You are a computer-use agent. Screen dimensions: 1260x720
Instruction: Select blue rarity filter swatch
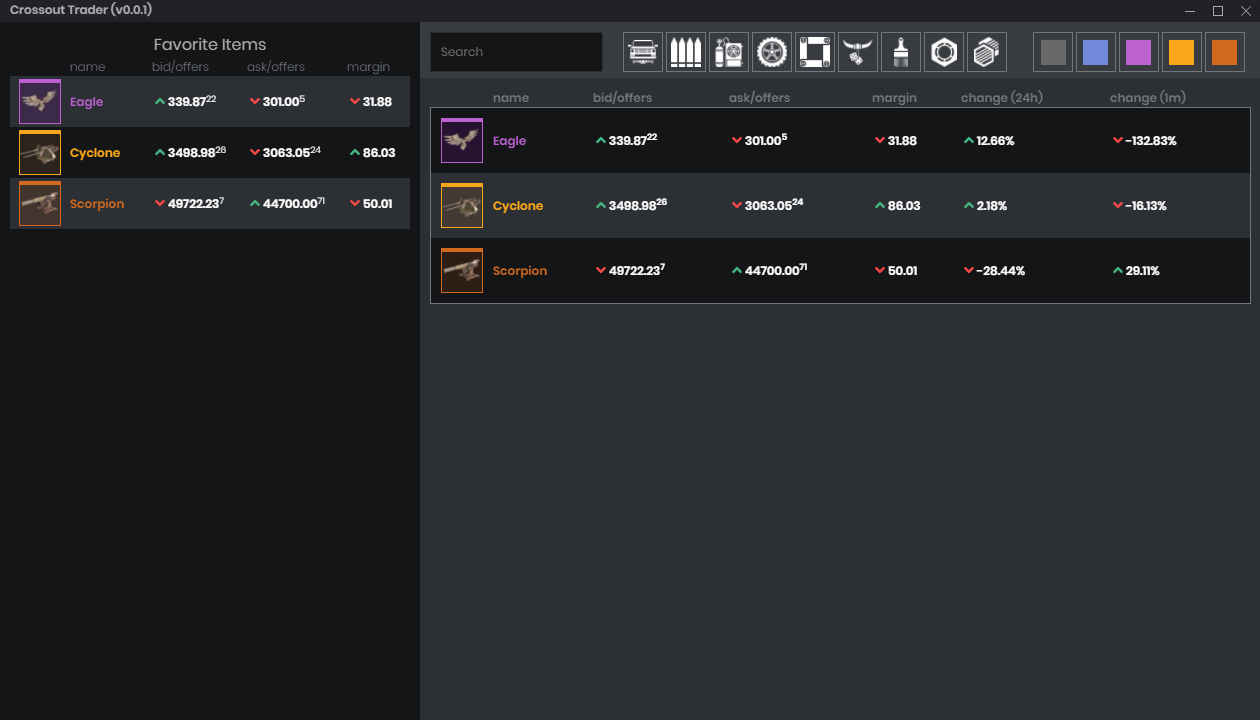coord(1096,52)
